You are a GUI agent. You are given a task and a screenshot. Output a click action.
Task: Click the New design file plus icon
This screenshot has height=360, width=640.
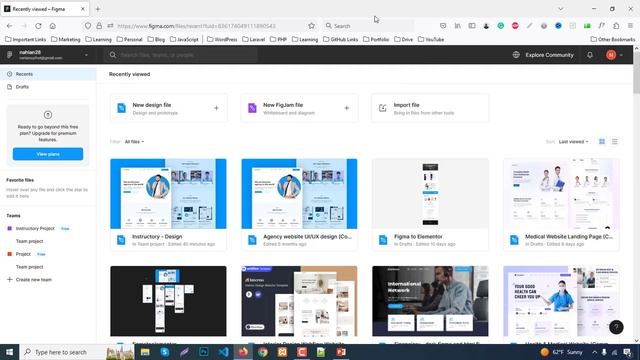pos(216,108)
